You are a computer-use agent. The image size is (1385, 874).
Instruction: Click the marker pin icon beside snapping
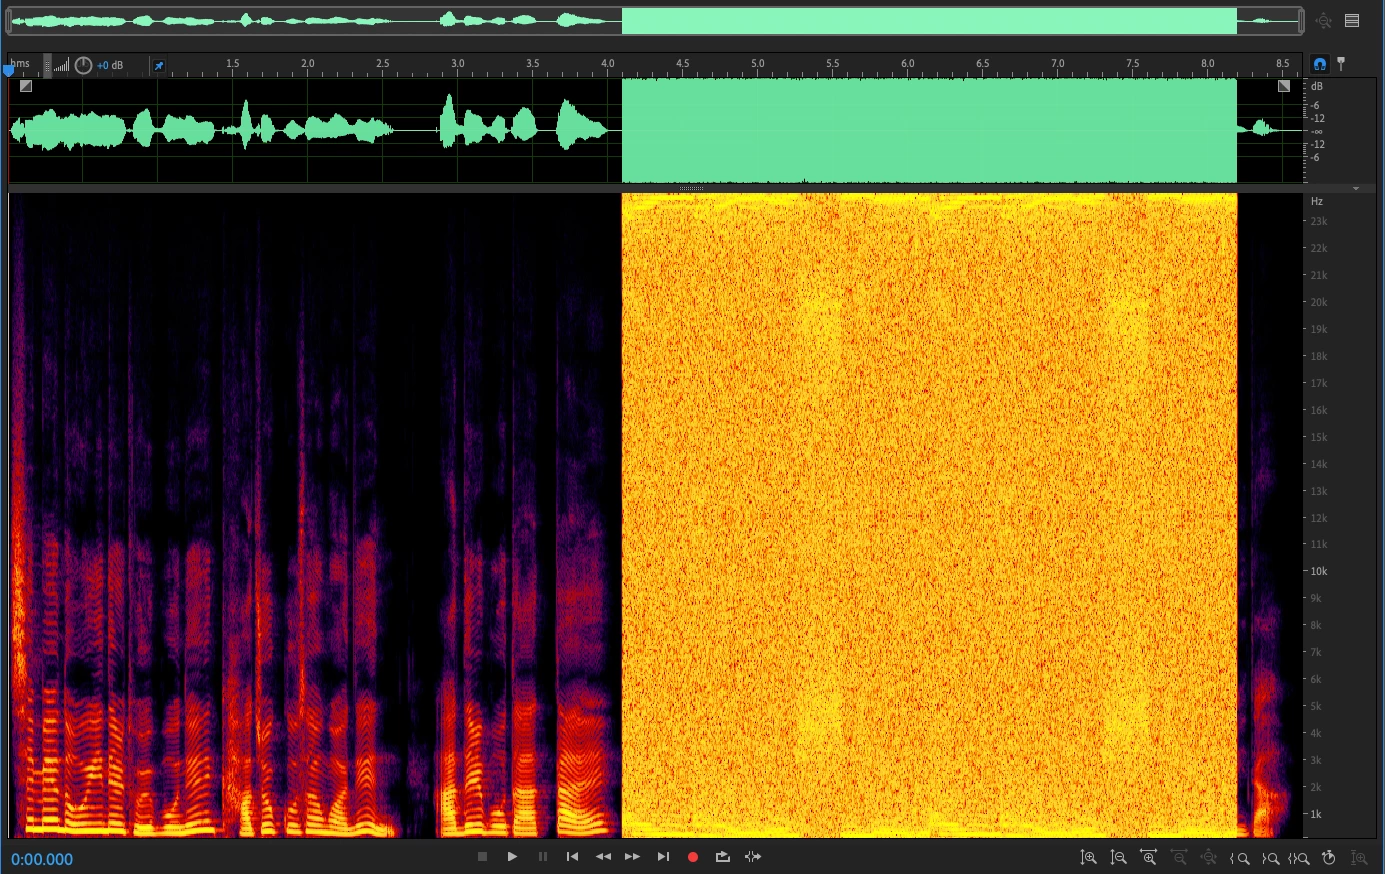1341,64
